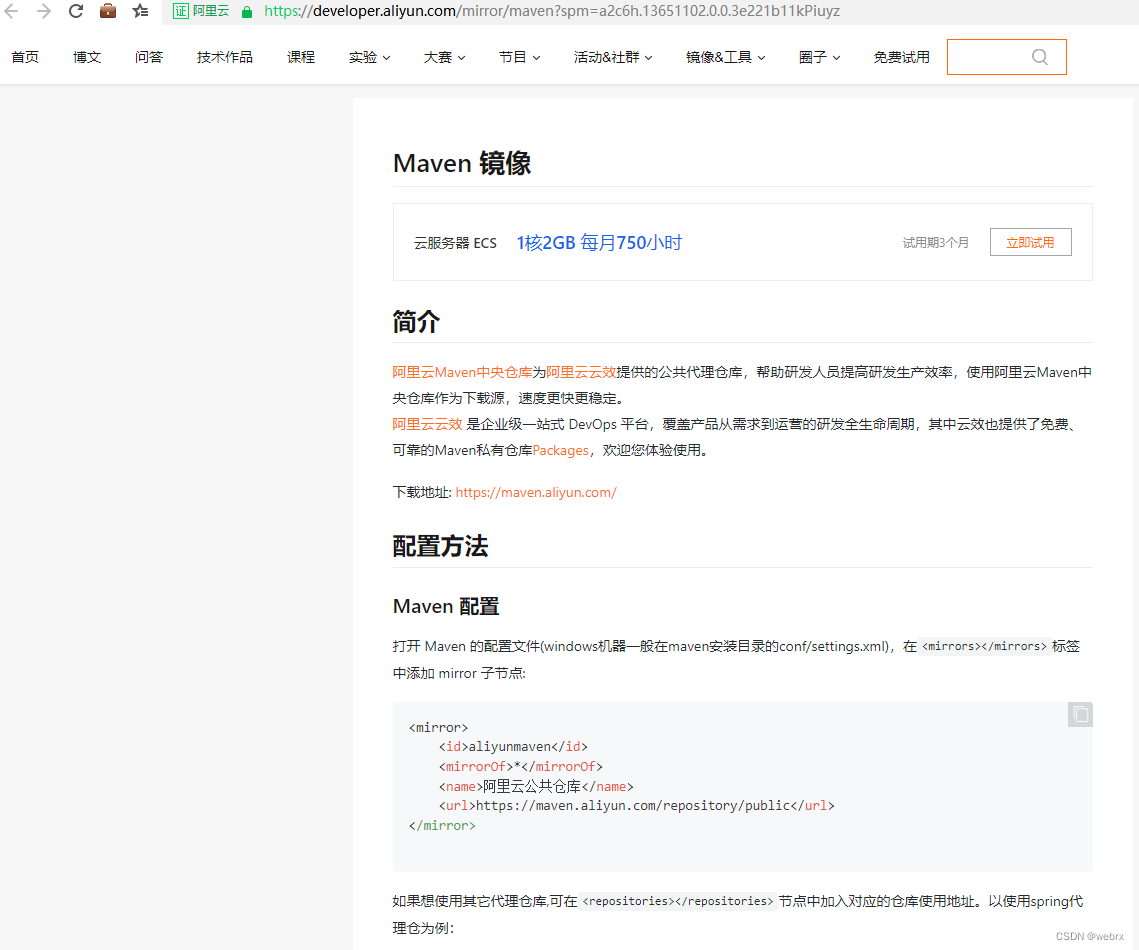This screenshot has height=950, width=1139.
Task: Expand the 大赛 dropdown menu
Action: point(445,57)
